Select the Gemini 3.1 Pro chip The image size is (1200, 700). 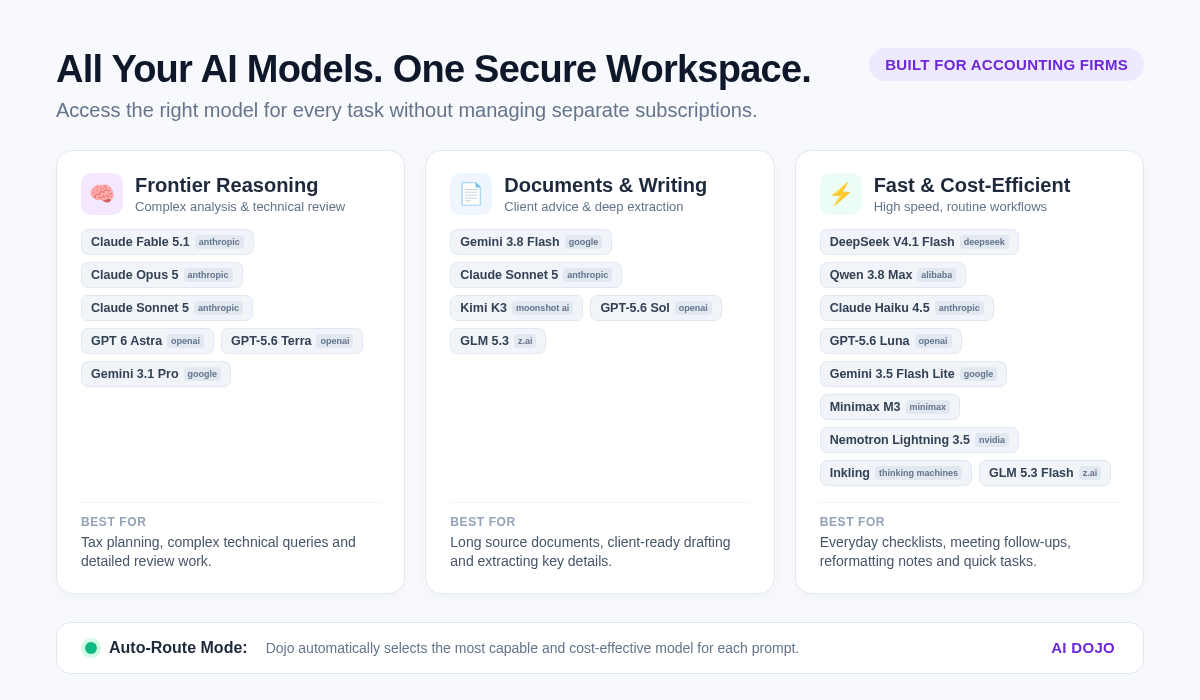point(156,374)
